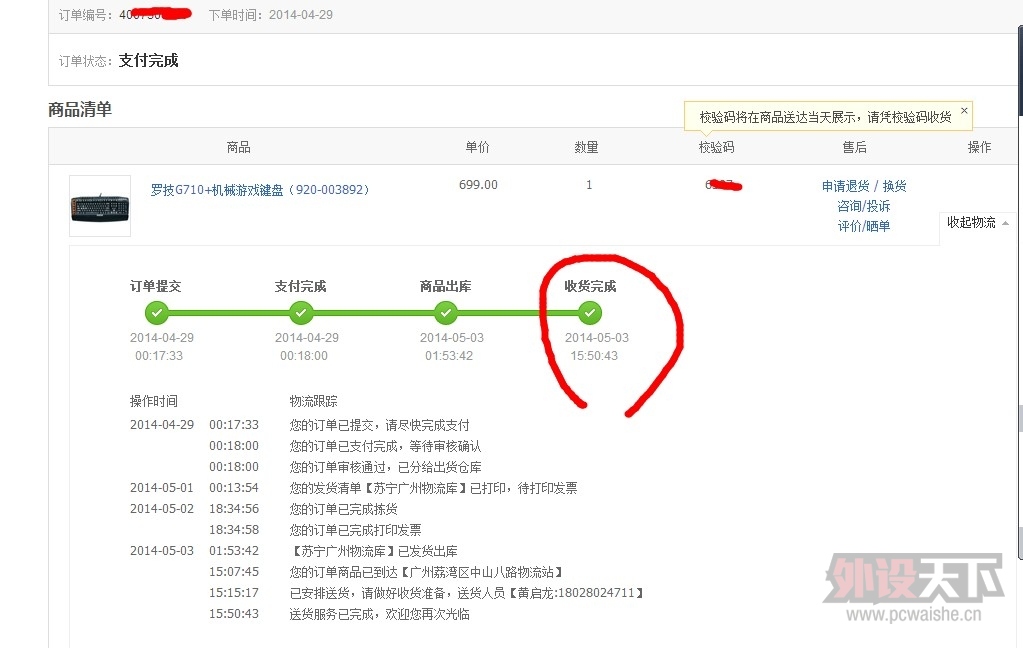Viewport: 1023px width, 648px height.
Task: Click the 操作 column header
Action: pos(979,147)
